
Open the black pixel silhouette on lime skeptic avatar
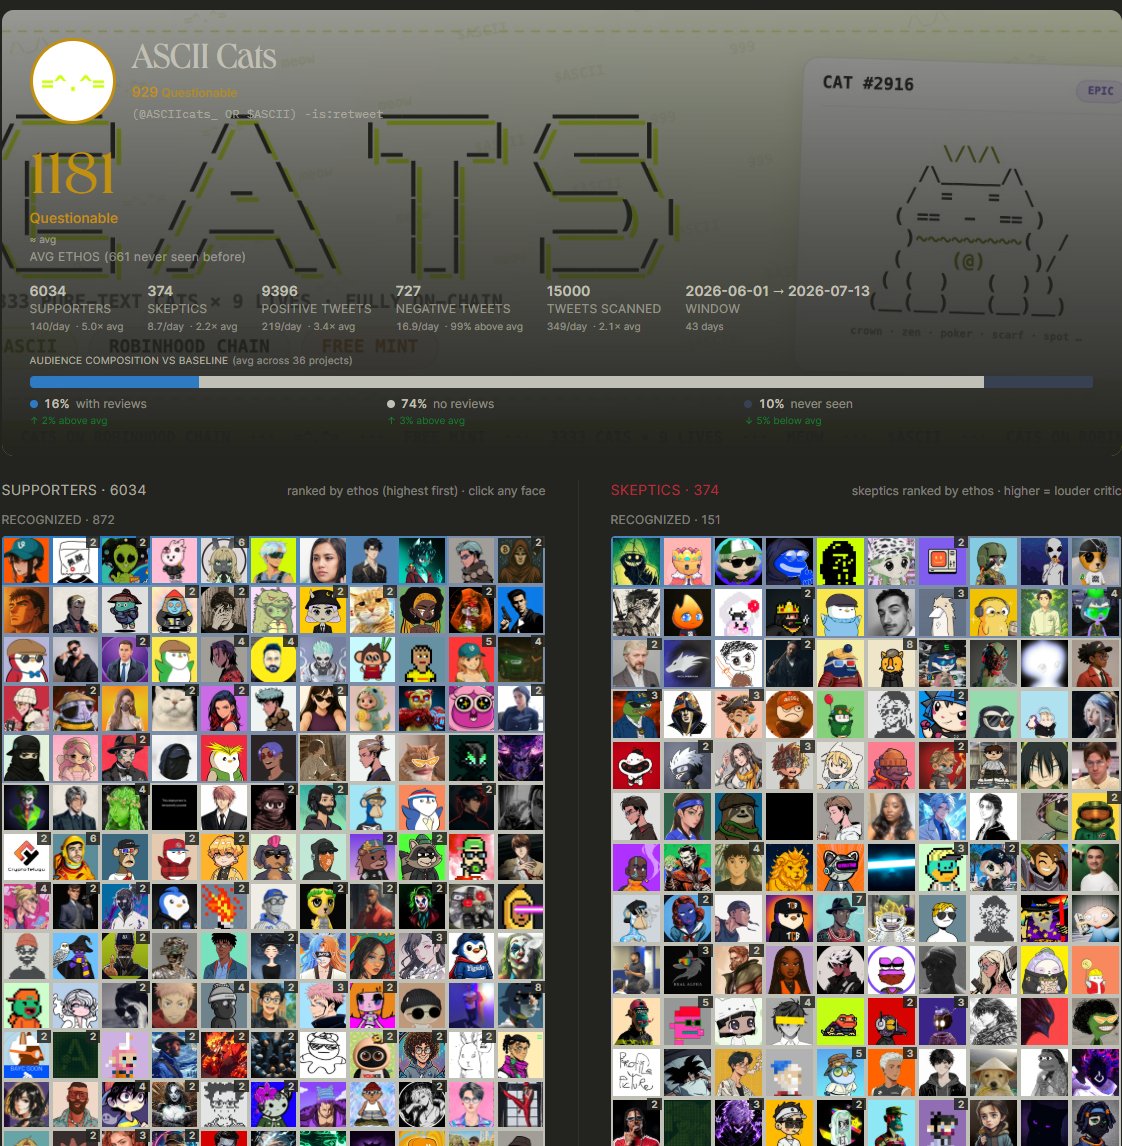coord(840,561)
